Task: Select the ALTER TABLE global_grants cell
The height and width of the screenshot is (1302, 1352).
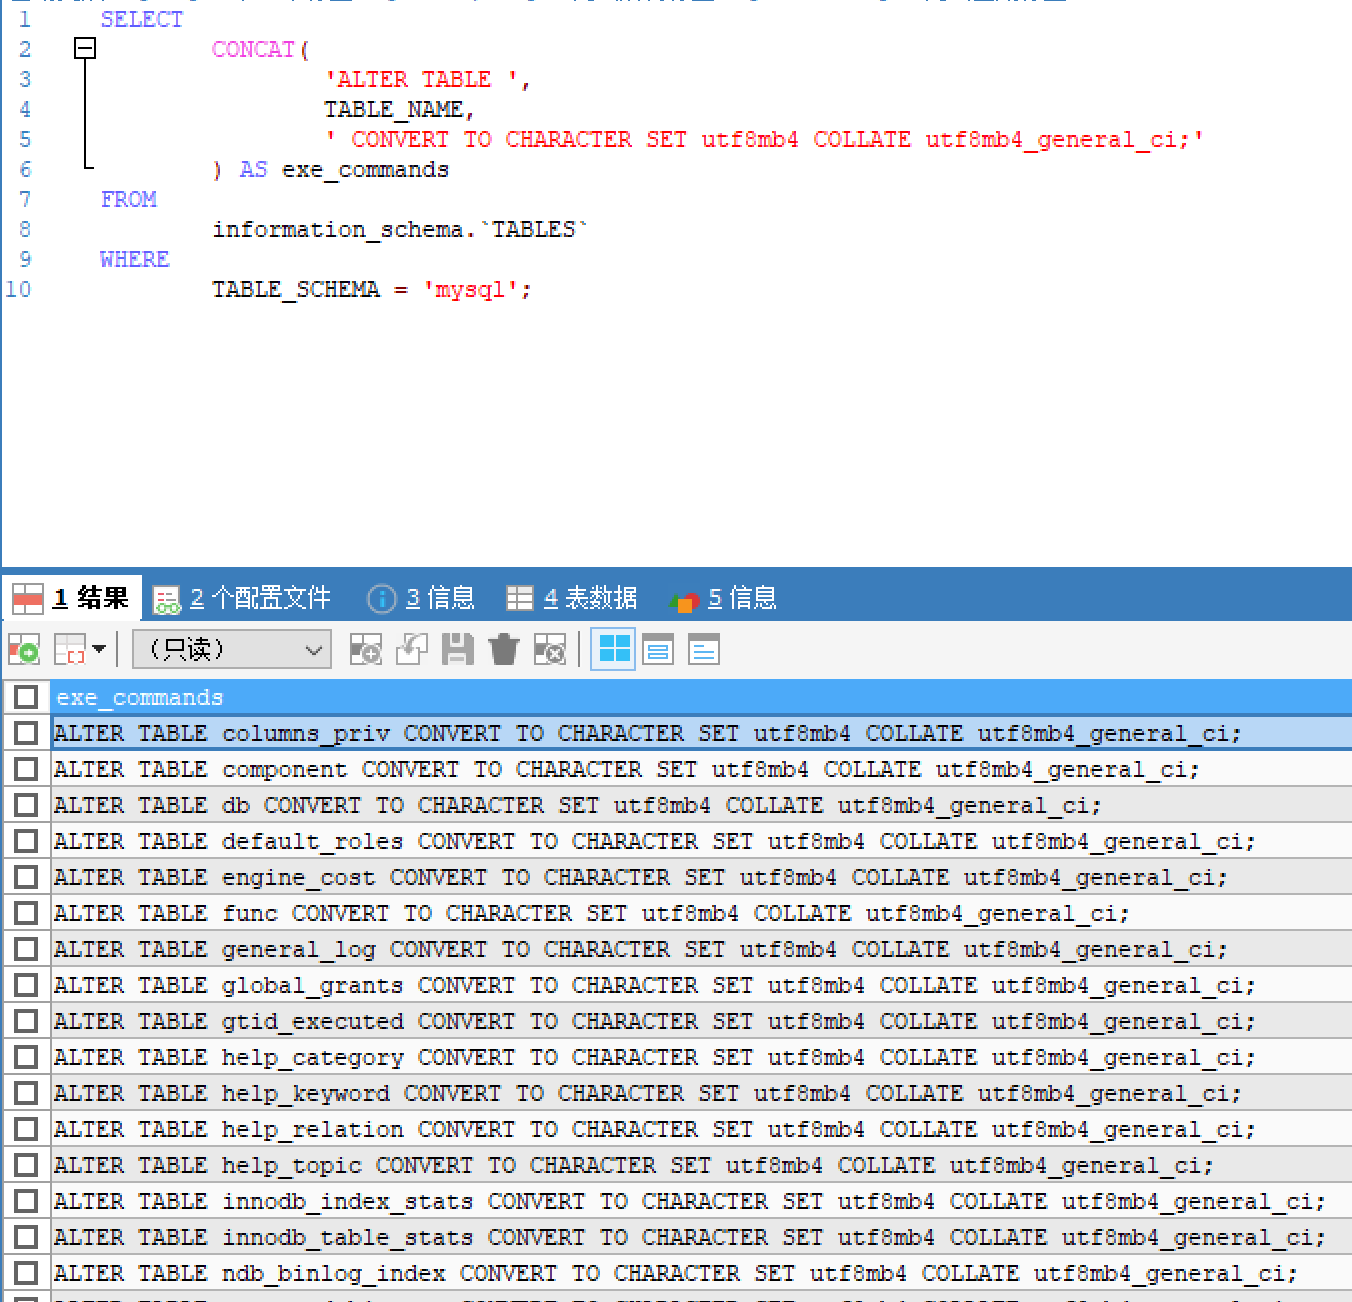Action: click(x=701, y=985)
